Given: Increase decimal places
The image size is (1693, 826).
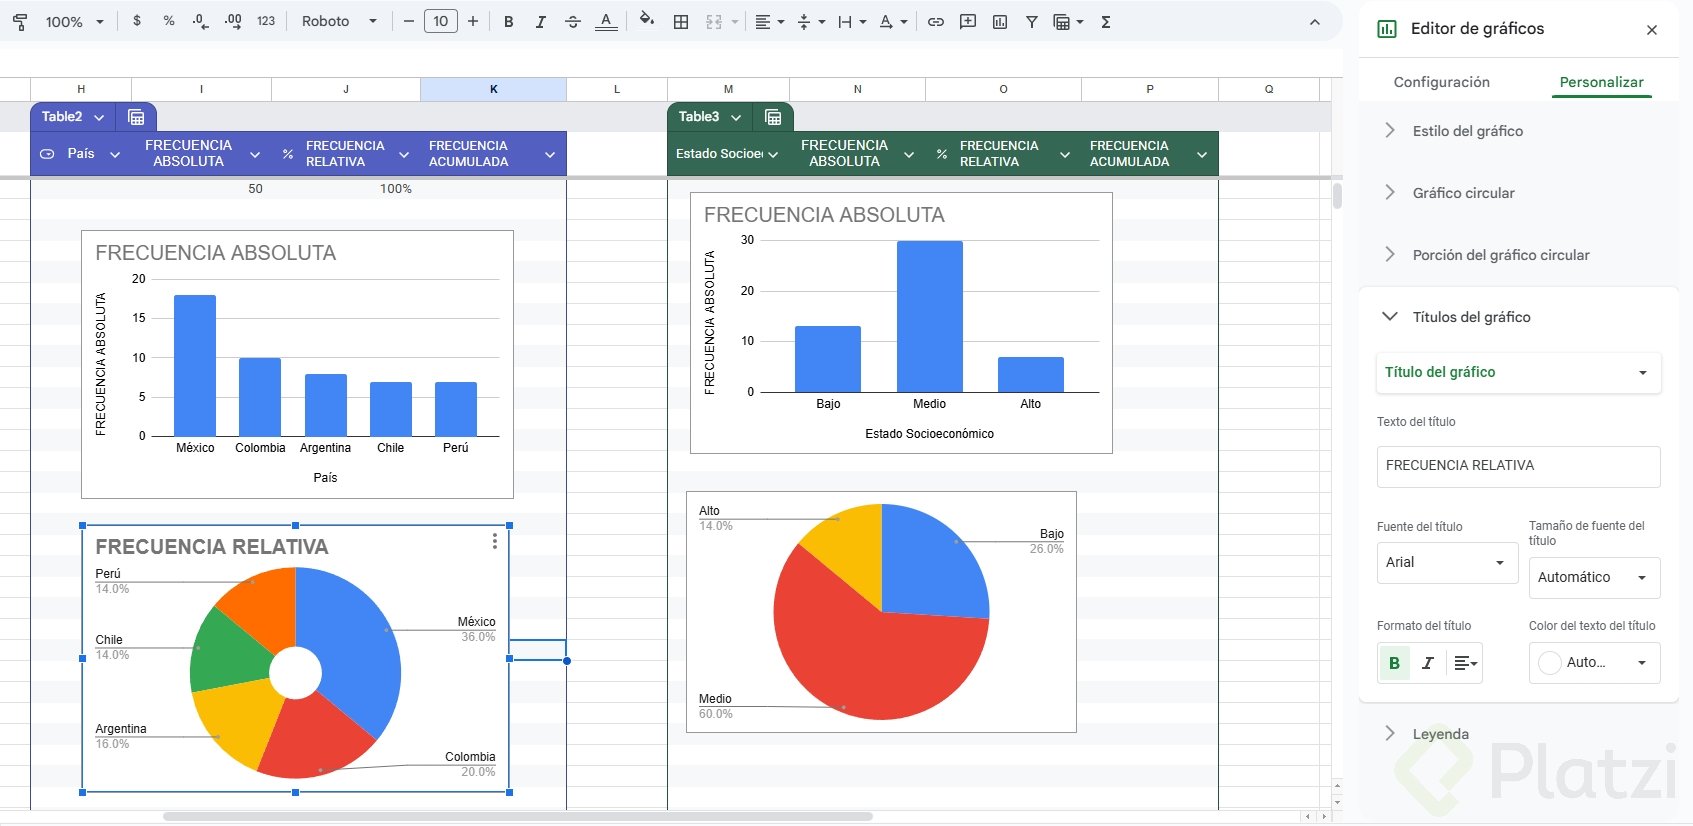Looking at the screenshot, I should click(x=233, y=21).
